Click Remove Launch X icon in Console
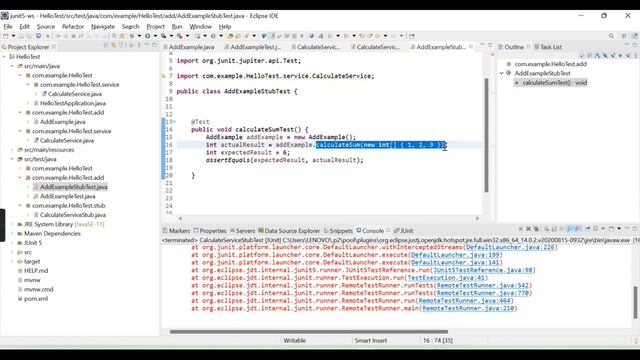640x360 pixels. [x=529, y=229]
